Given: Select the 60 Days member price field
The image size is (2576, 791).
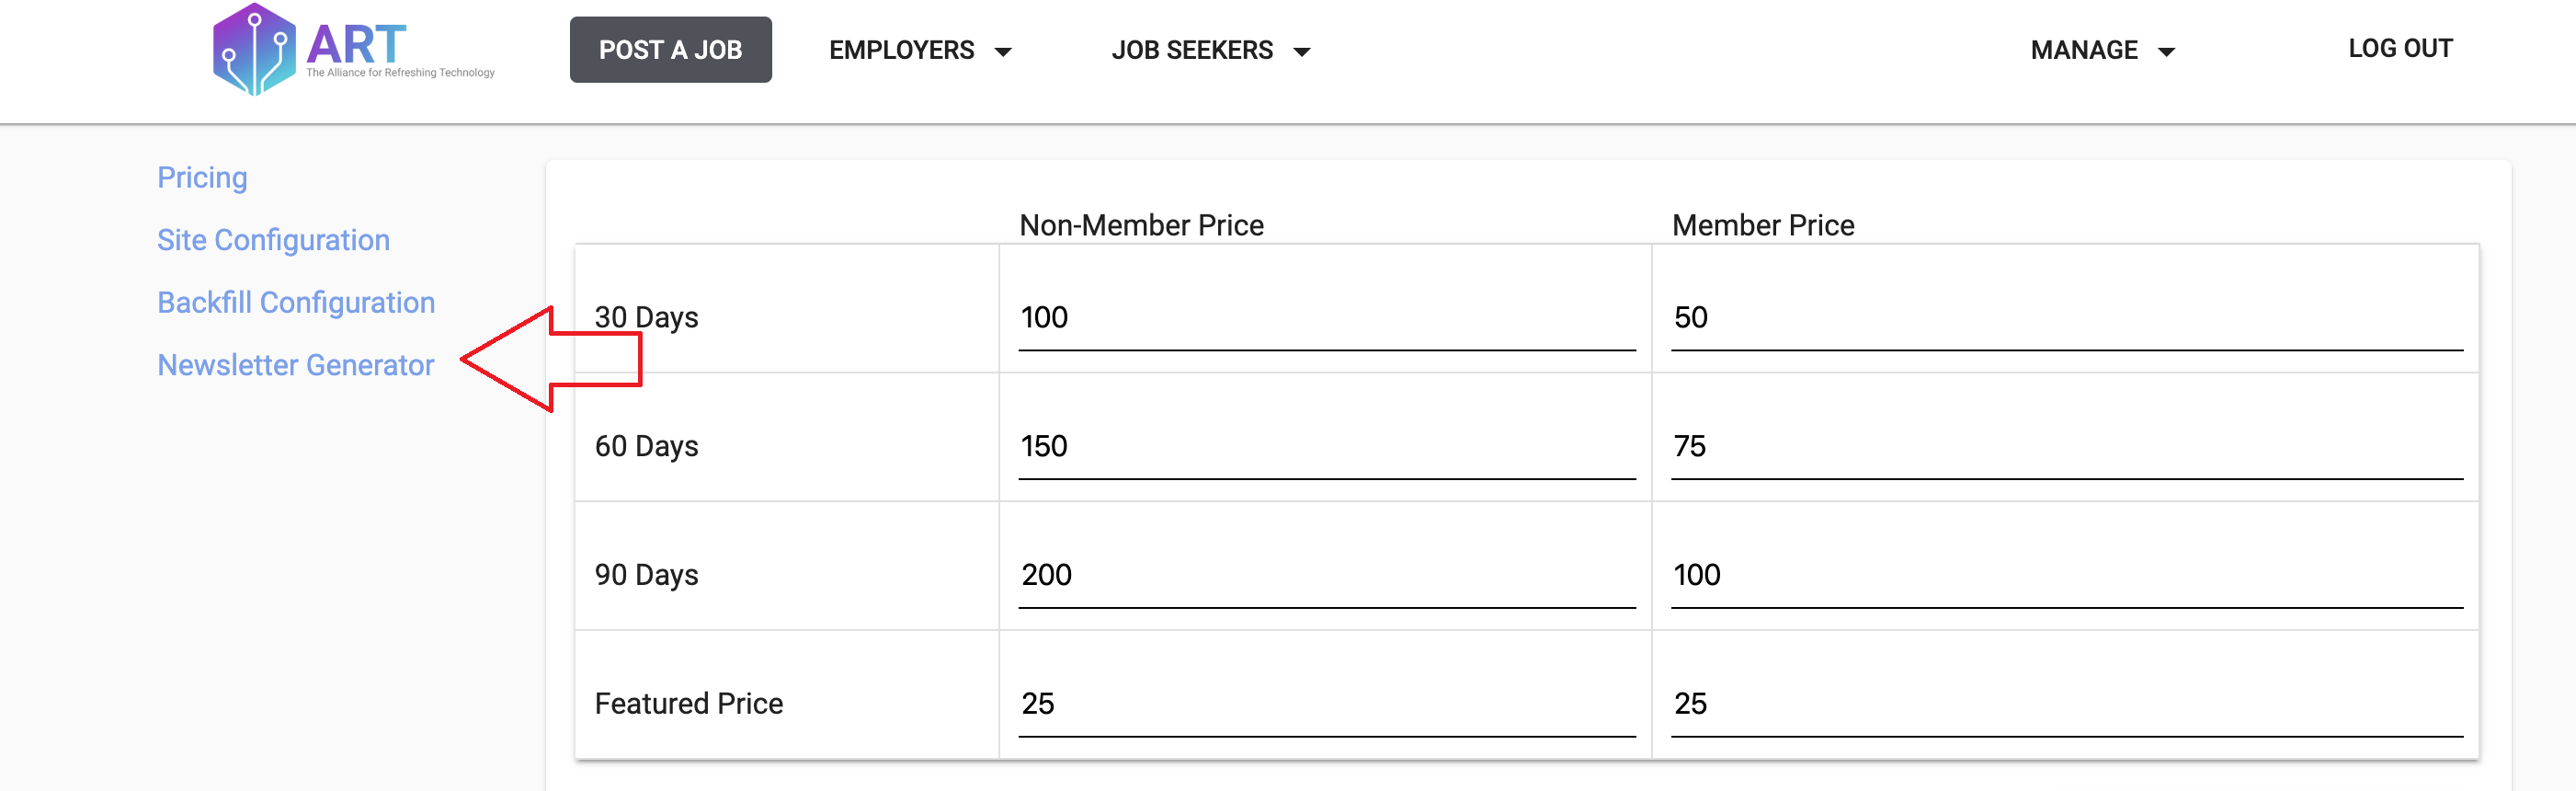Looking at the screenshot, I should pos(2067,447).
